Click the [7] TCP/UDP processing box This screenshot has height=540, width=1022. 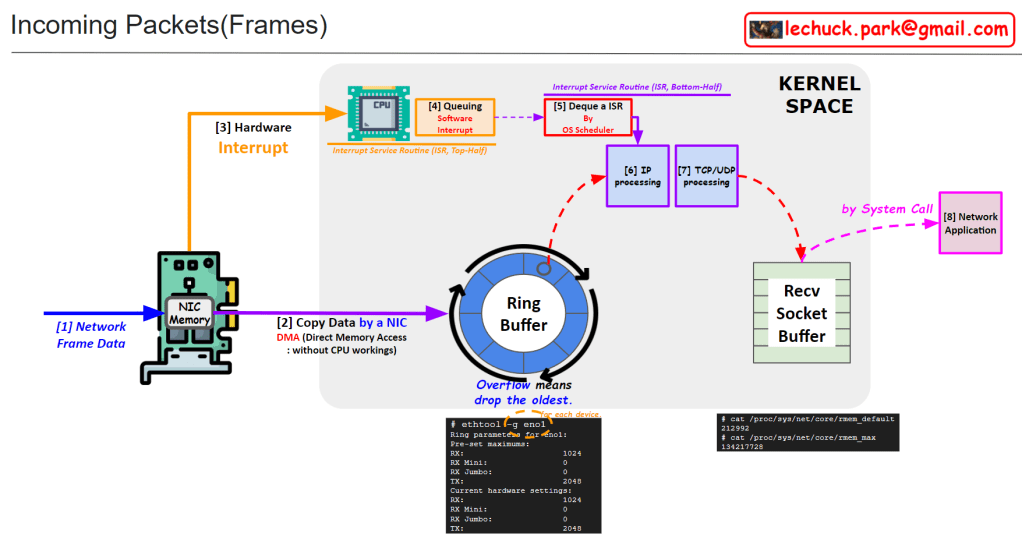(x=706, y=176)
